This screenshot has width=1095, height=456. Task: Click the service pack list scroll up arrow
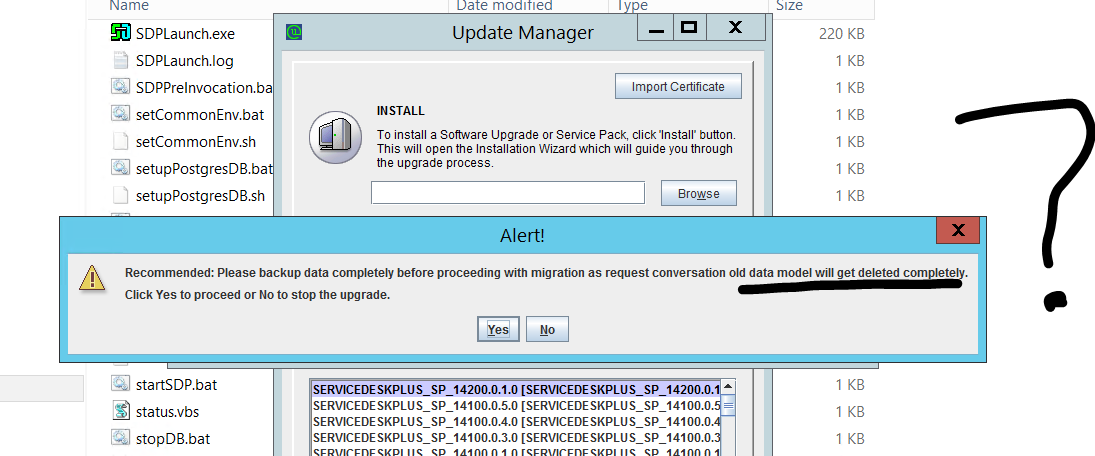[728, 387]
